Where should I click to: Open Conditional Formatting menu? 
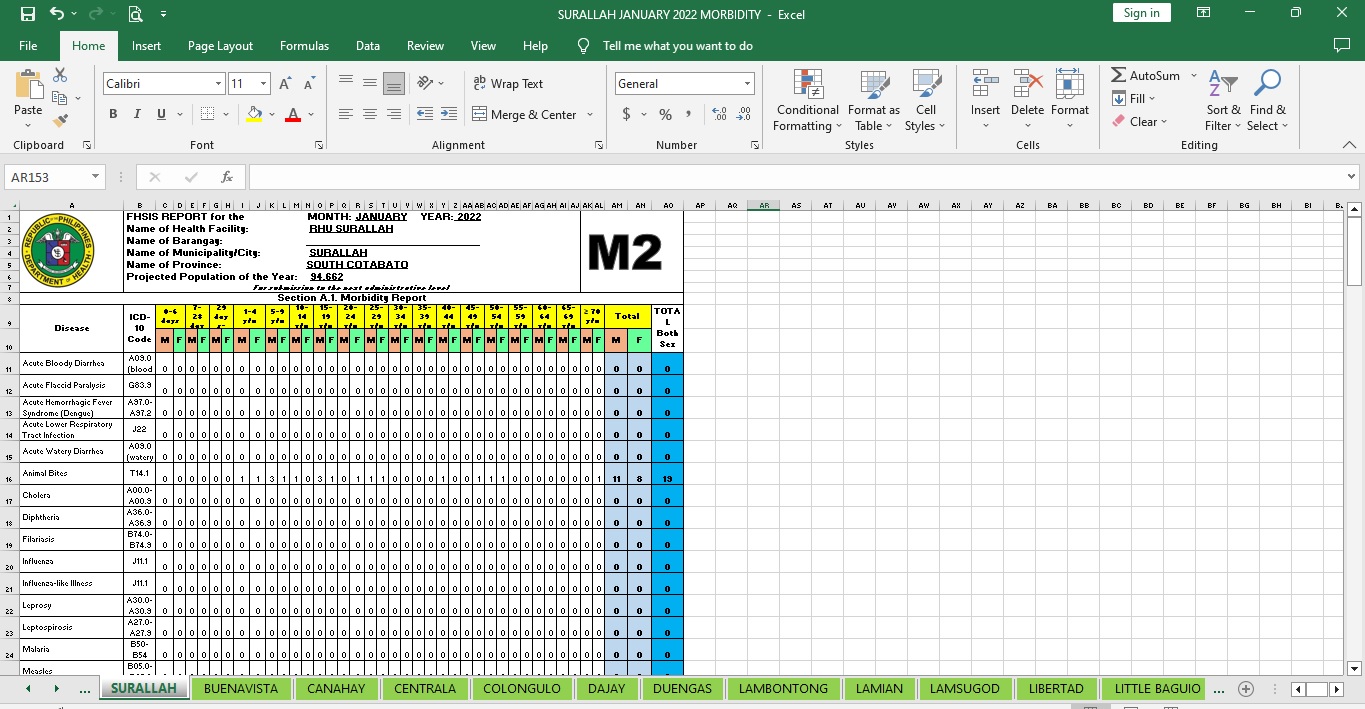808,100
